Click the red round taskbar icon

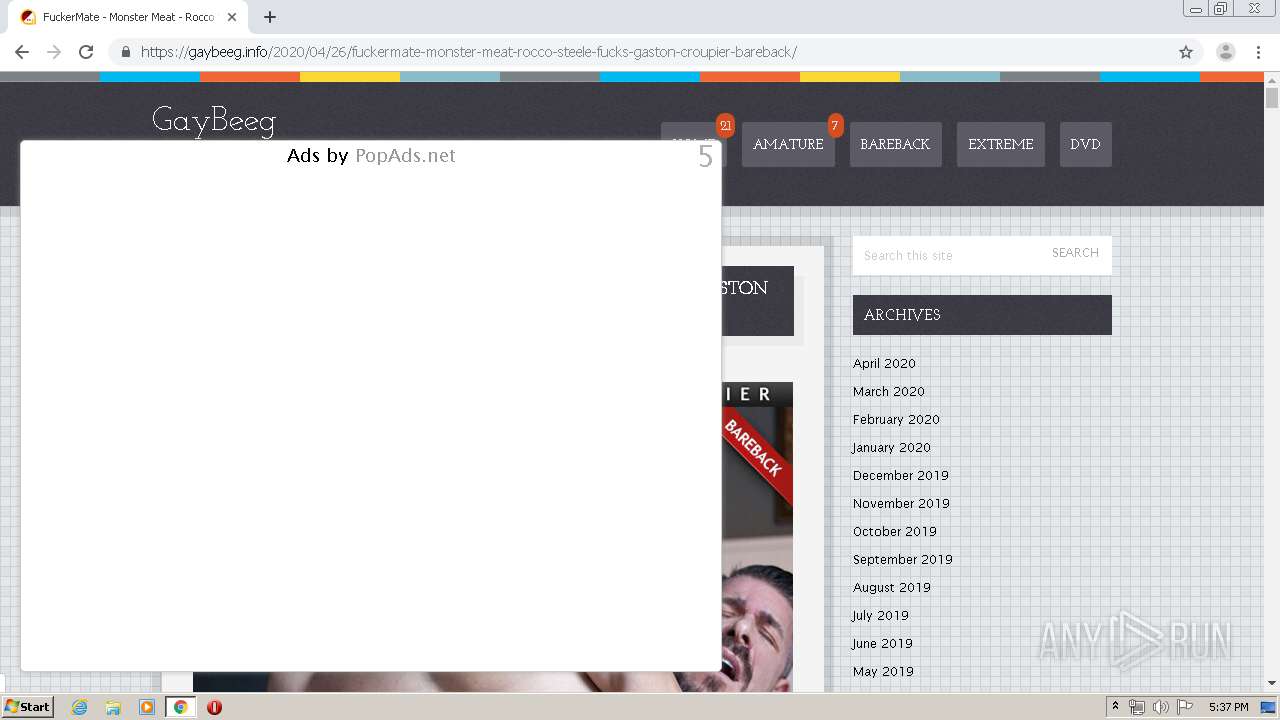214,707
